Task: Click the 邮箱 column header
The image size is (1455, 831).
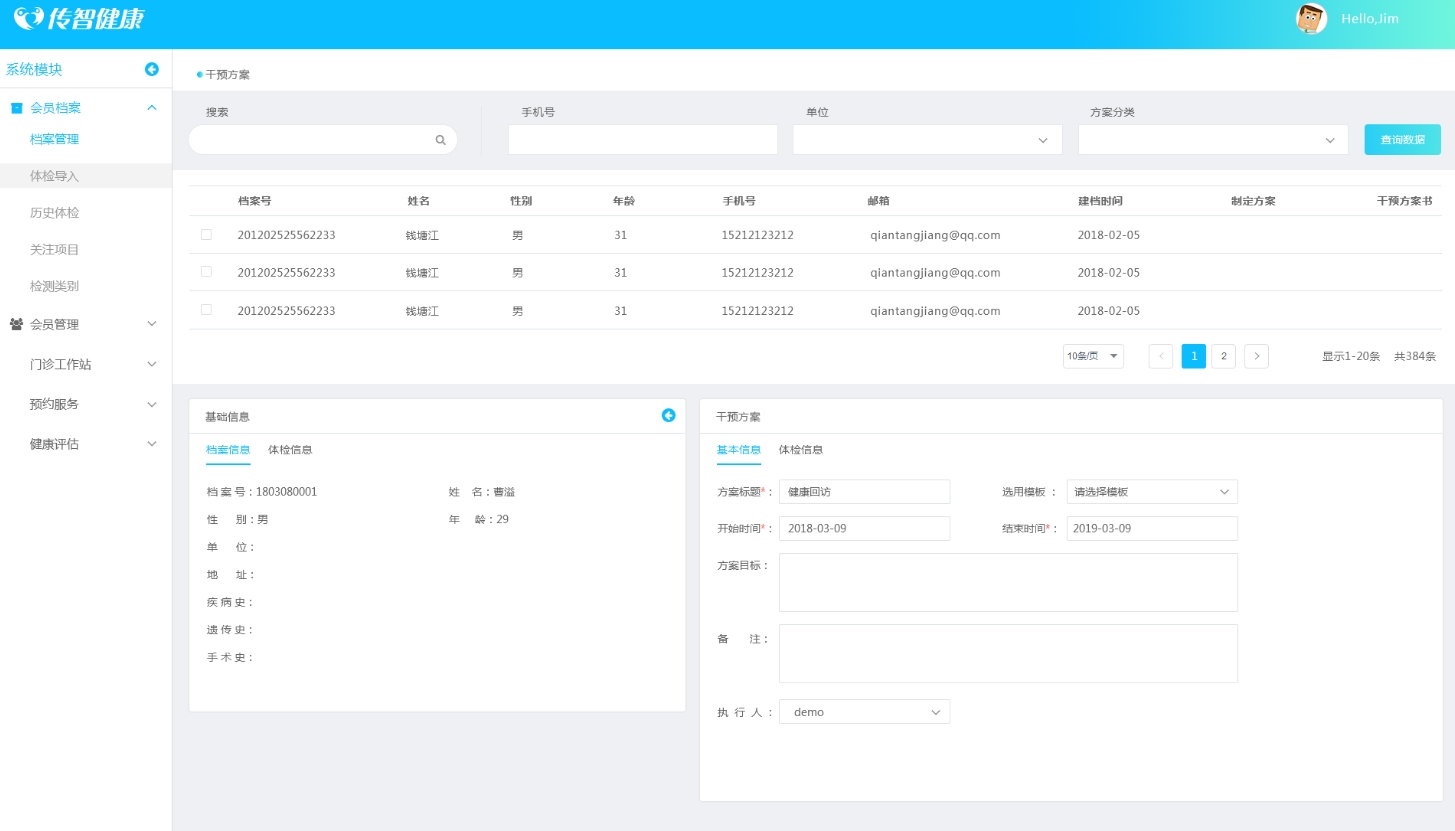Action: [x=878, y=201]
